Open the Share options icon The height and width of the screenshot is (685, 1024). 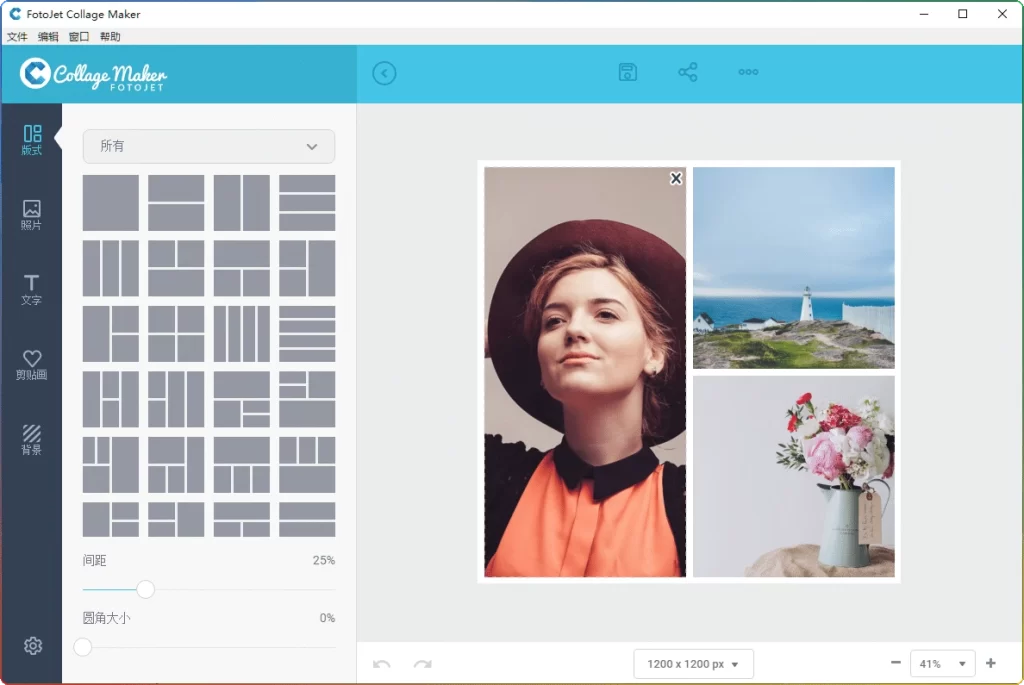point(687,72)
